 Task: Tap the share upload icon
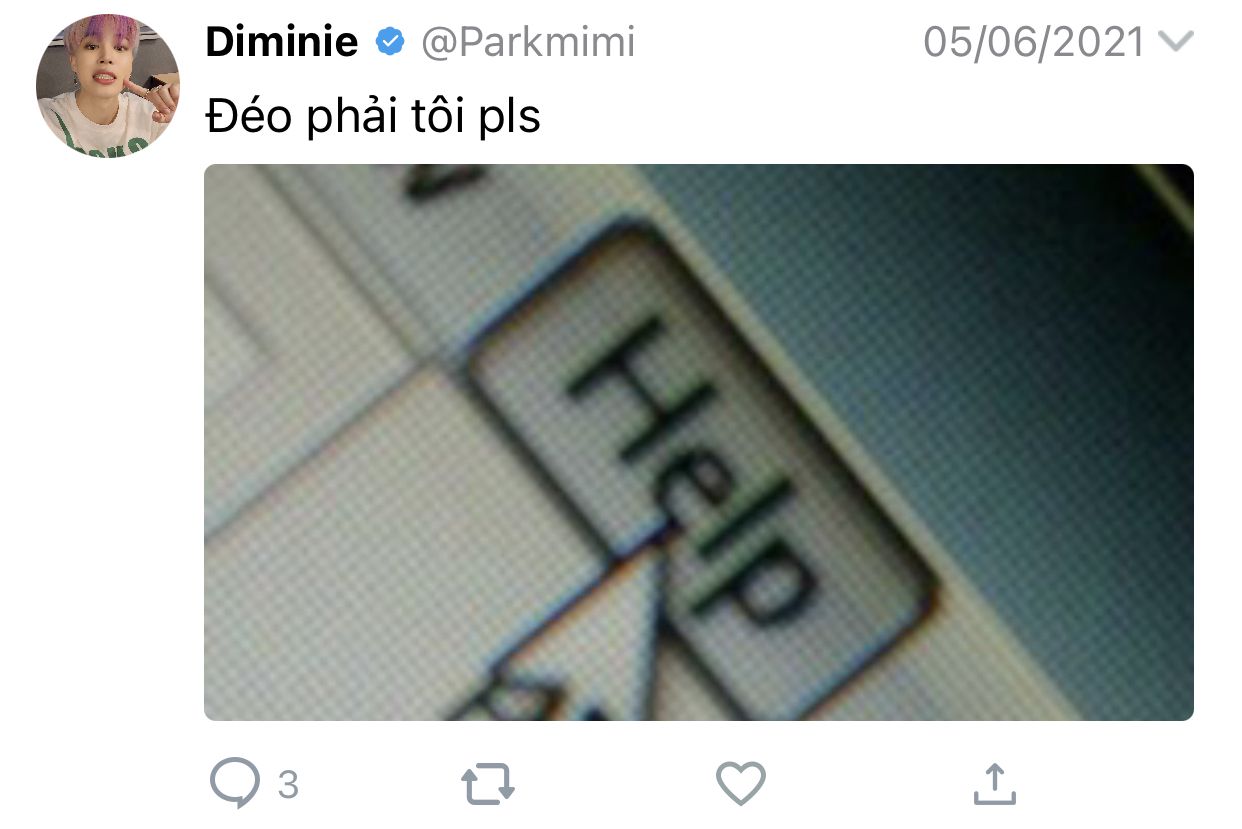point(994,784)
